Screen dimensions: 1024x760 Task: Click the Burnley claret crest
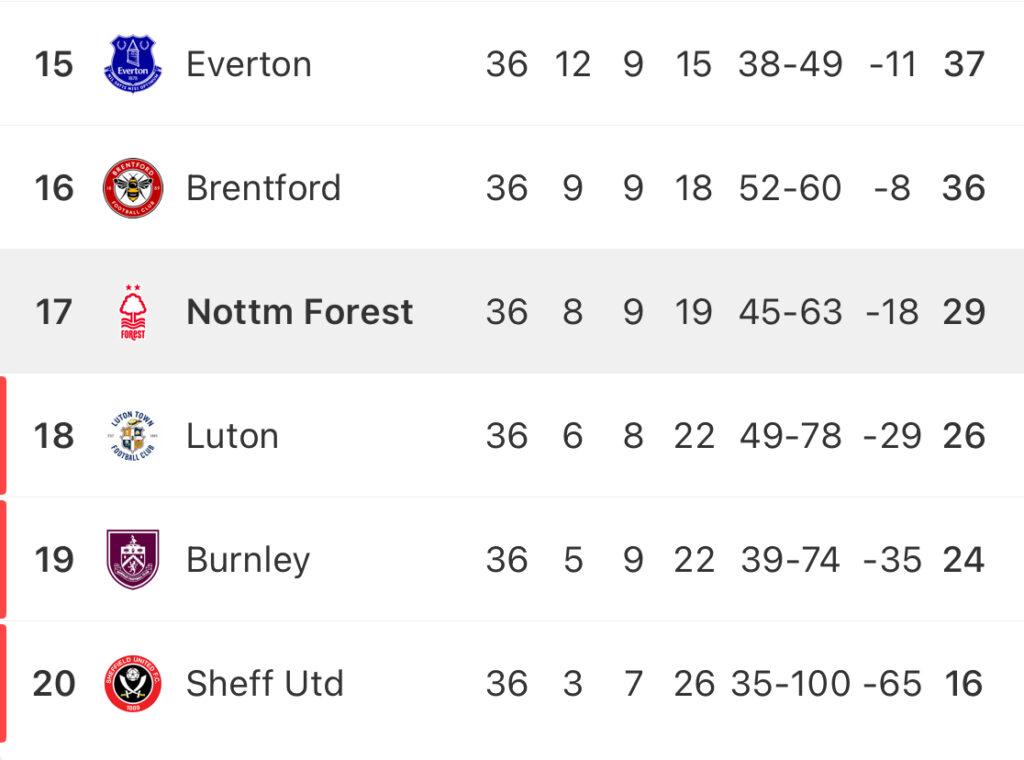(x=133, y=560)
